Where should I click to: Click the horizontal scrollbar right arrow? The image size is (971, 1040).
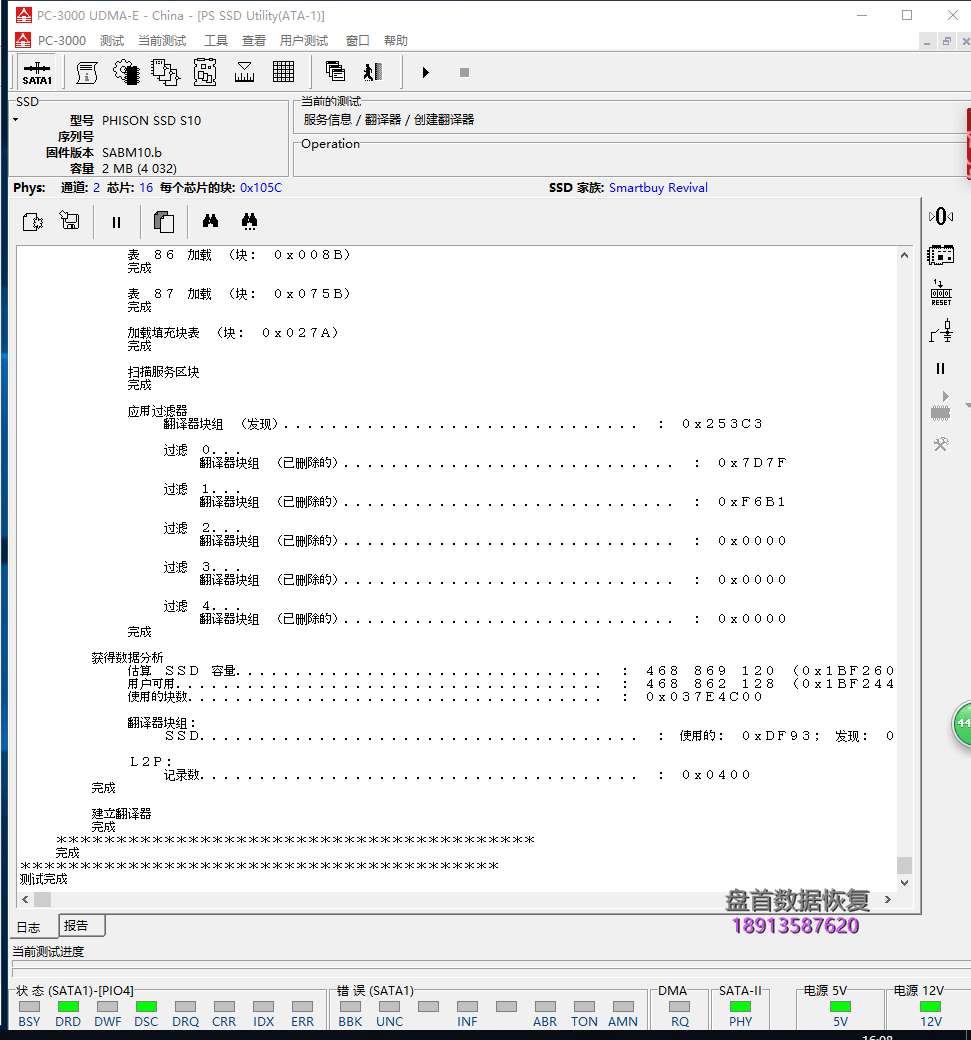click(888, 899)
